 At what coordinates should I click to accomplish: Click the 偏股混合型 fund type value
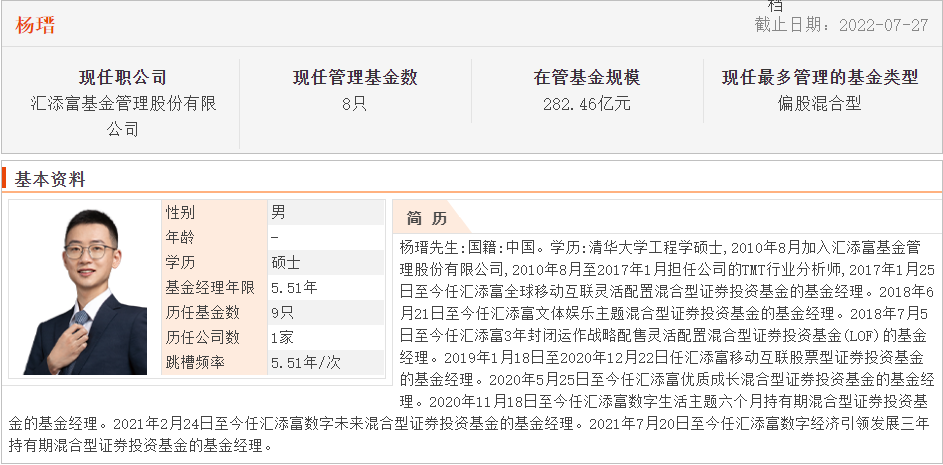pyautogui.click(x=820, y=104)
